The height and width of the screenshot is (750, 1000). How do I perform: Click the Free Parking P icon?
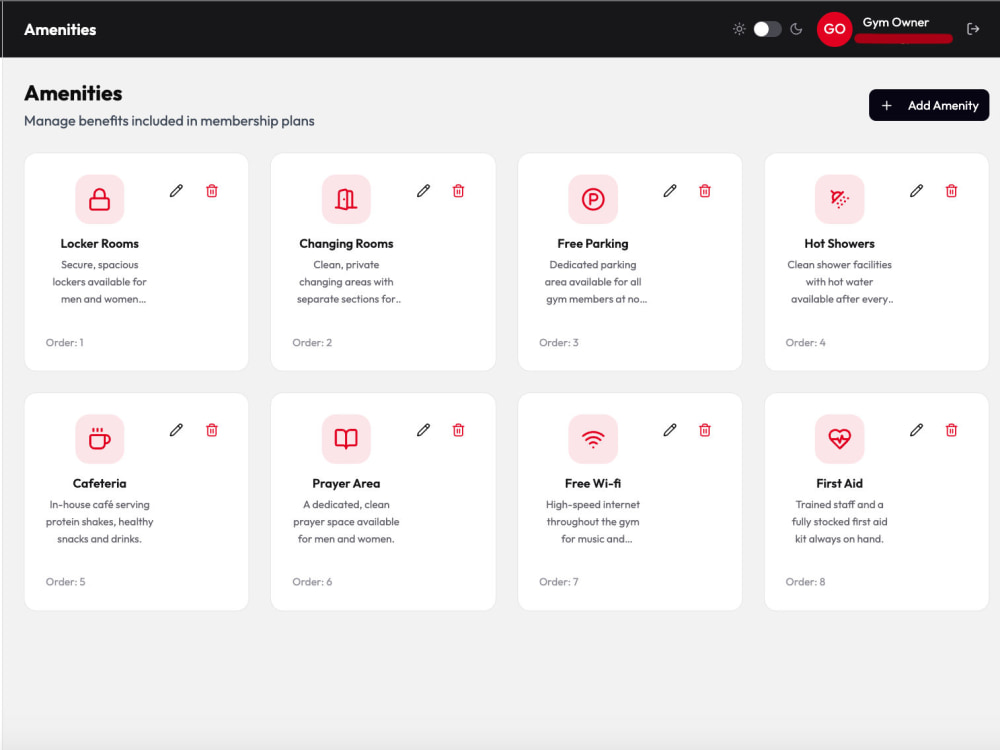pos(592,199)
